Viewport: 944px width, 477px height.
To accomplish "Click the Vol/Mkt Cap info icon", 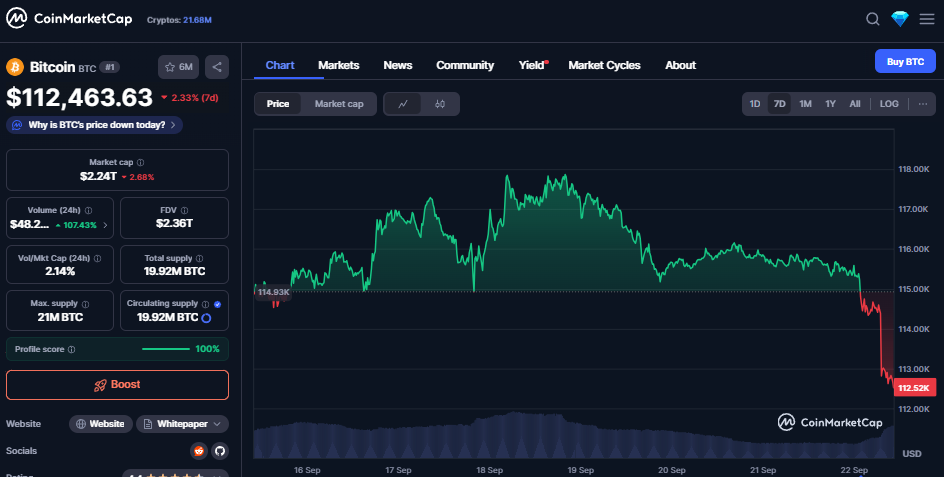I will [98, 258].
